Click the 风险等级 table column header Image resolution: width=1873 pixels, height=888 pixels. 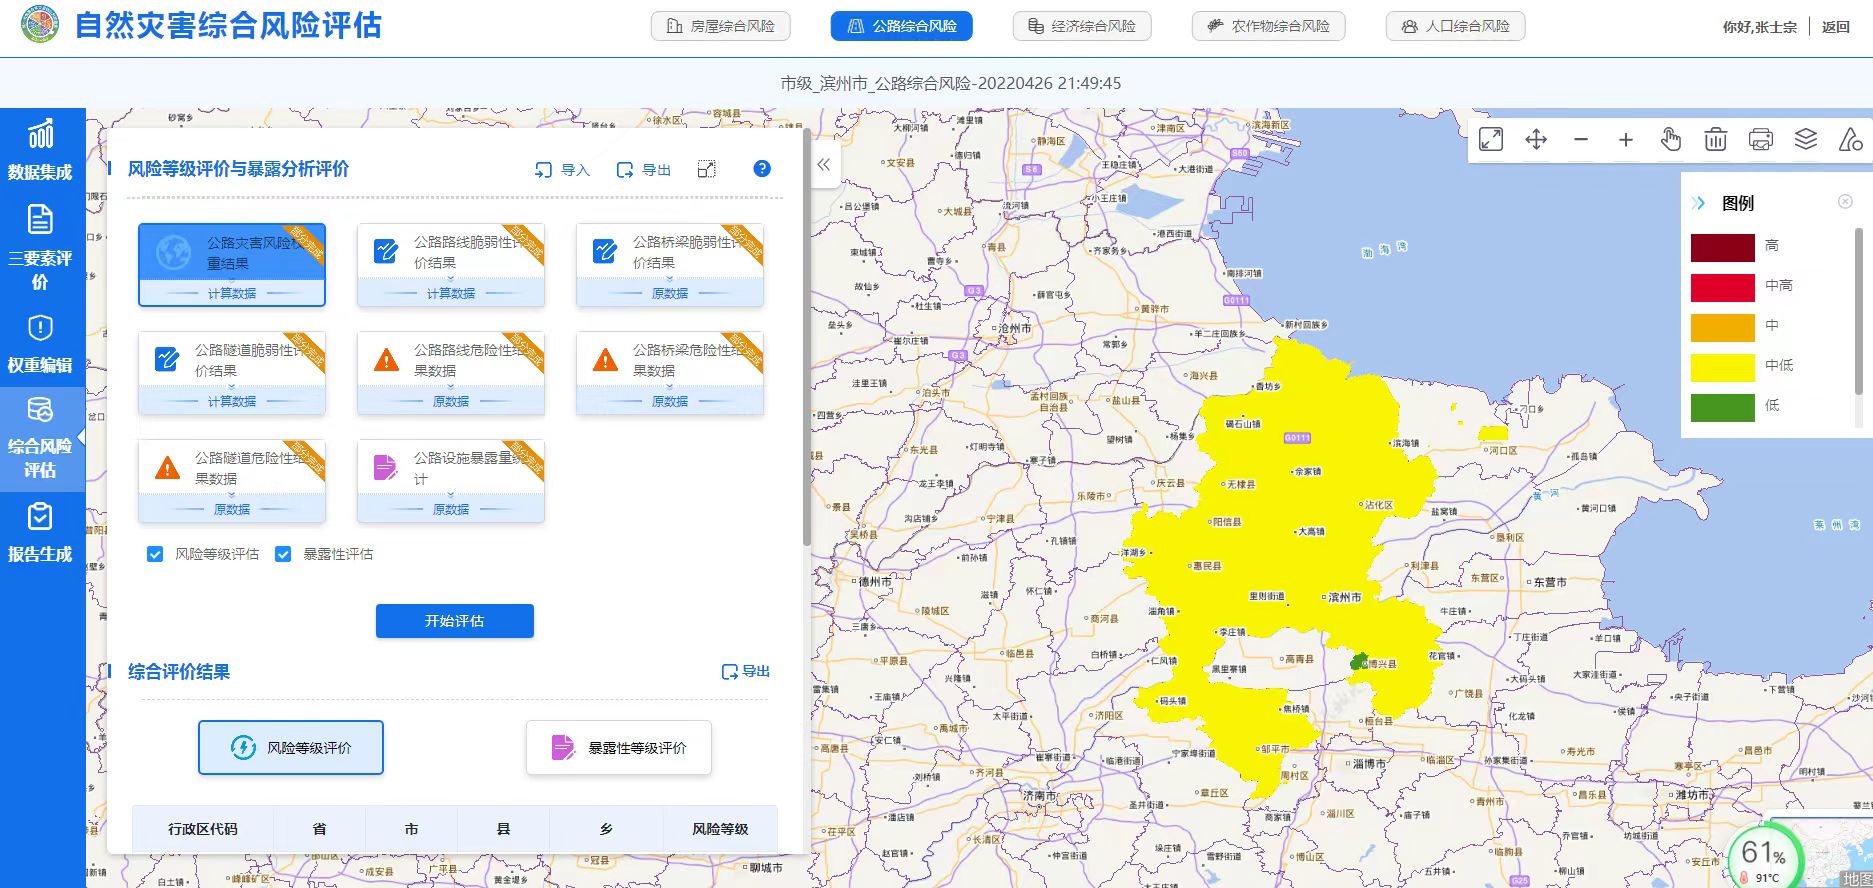click(720, 829)
